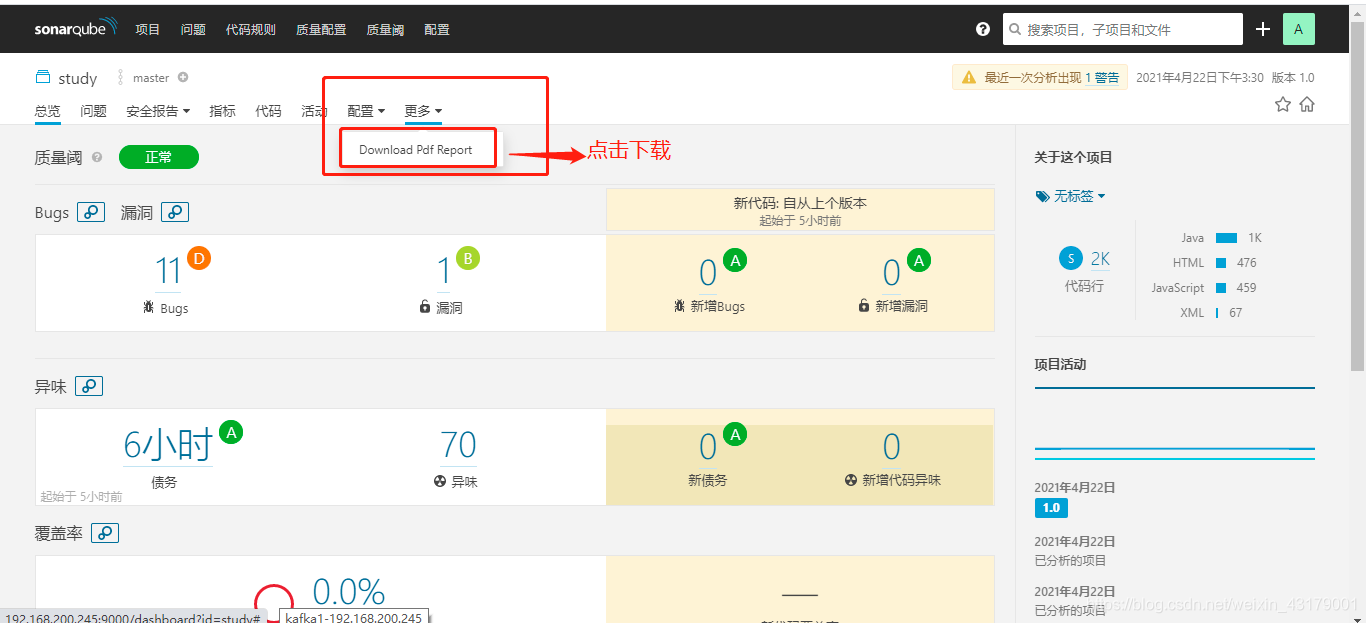Switch to the project 问题 tab

coord(93,111)
